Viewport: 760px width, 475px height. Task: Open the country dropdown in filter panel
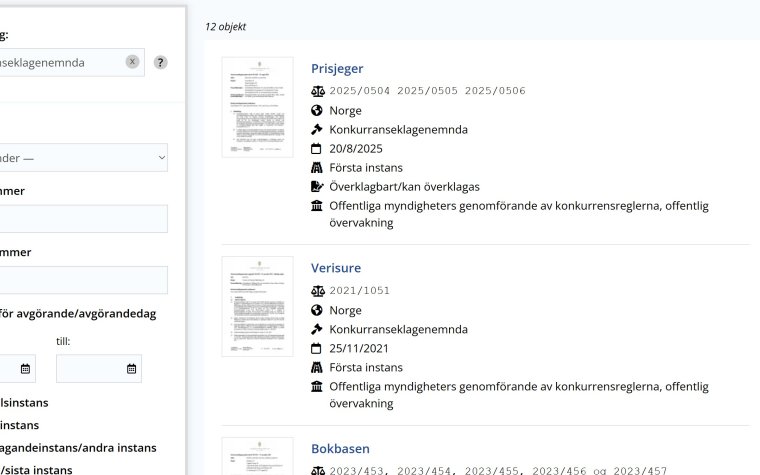pos(84,158)
